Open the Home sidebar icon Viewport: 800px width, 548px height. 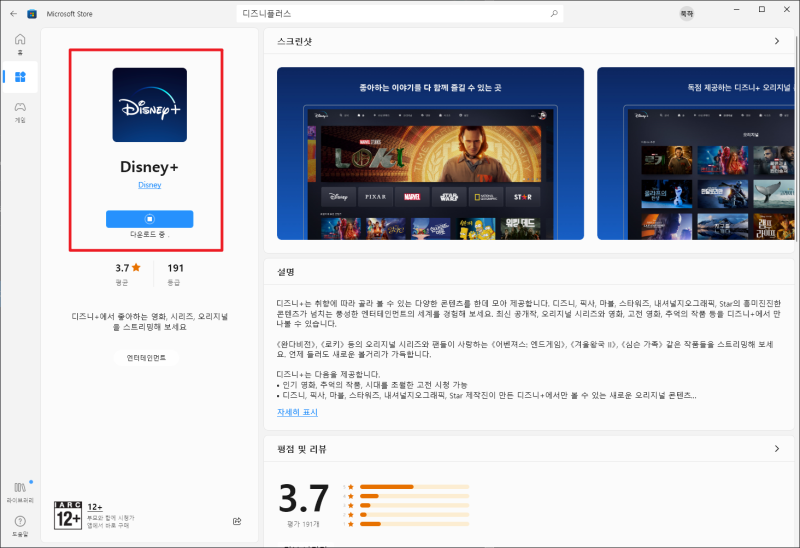pyautogui.click(x=20, y=44)
